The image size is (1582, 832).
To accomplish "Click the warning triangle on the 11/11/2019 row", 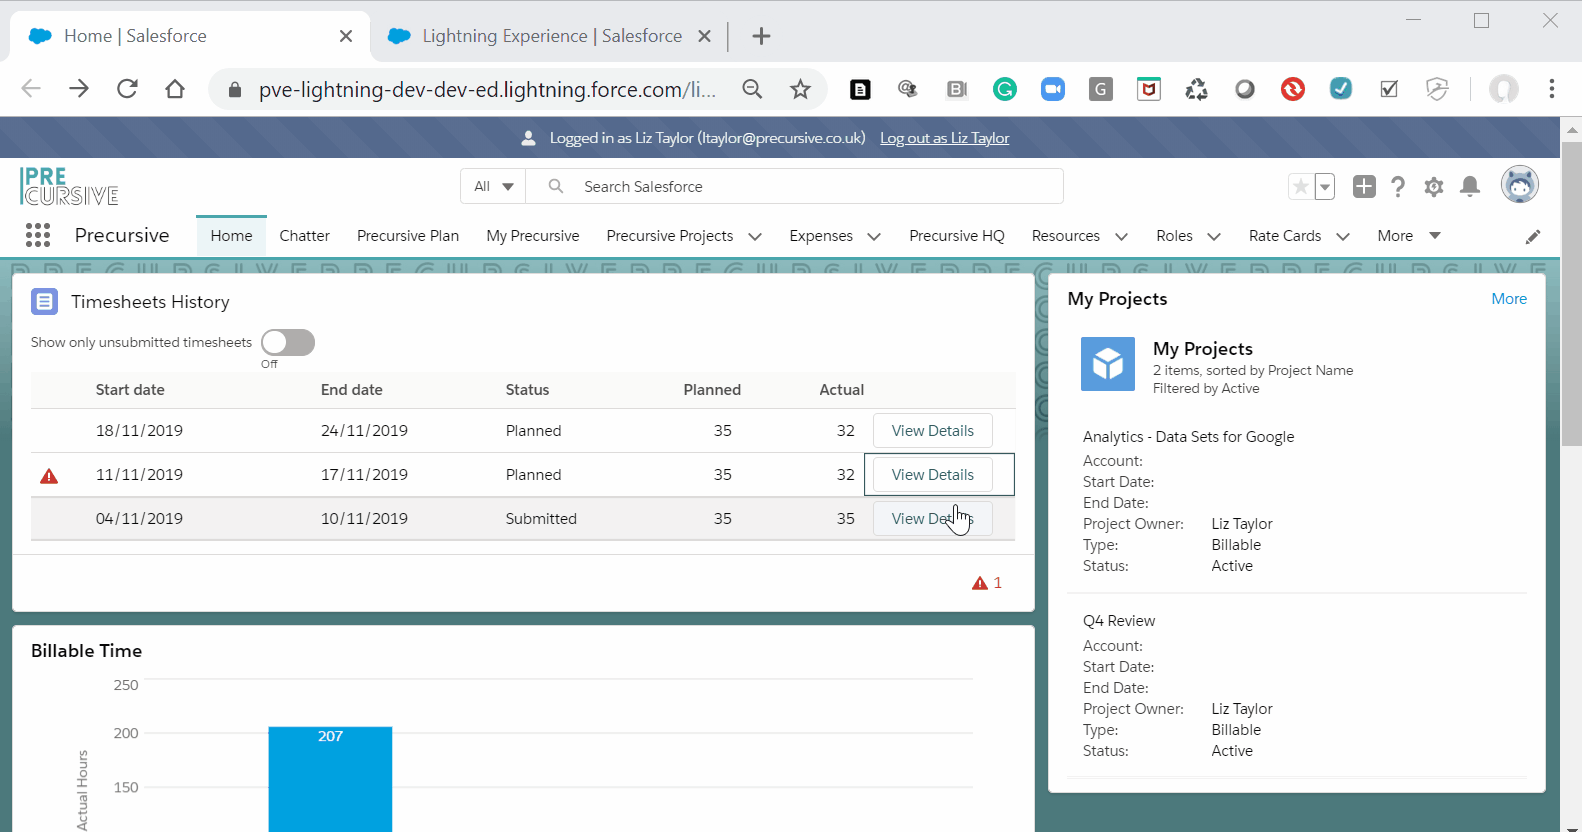I will point(49,476).
